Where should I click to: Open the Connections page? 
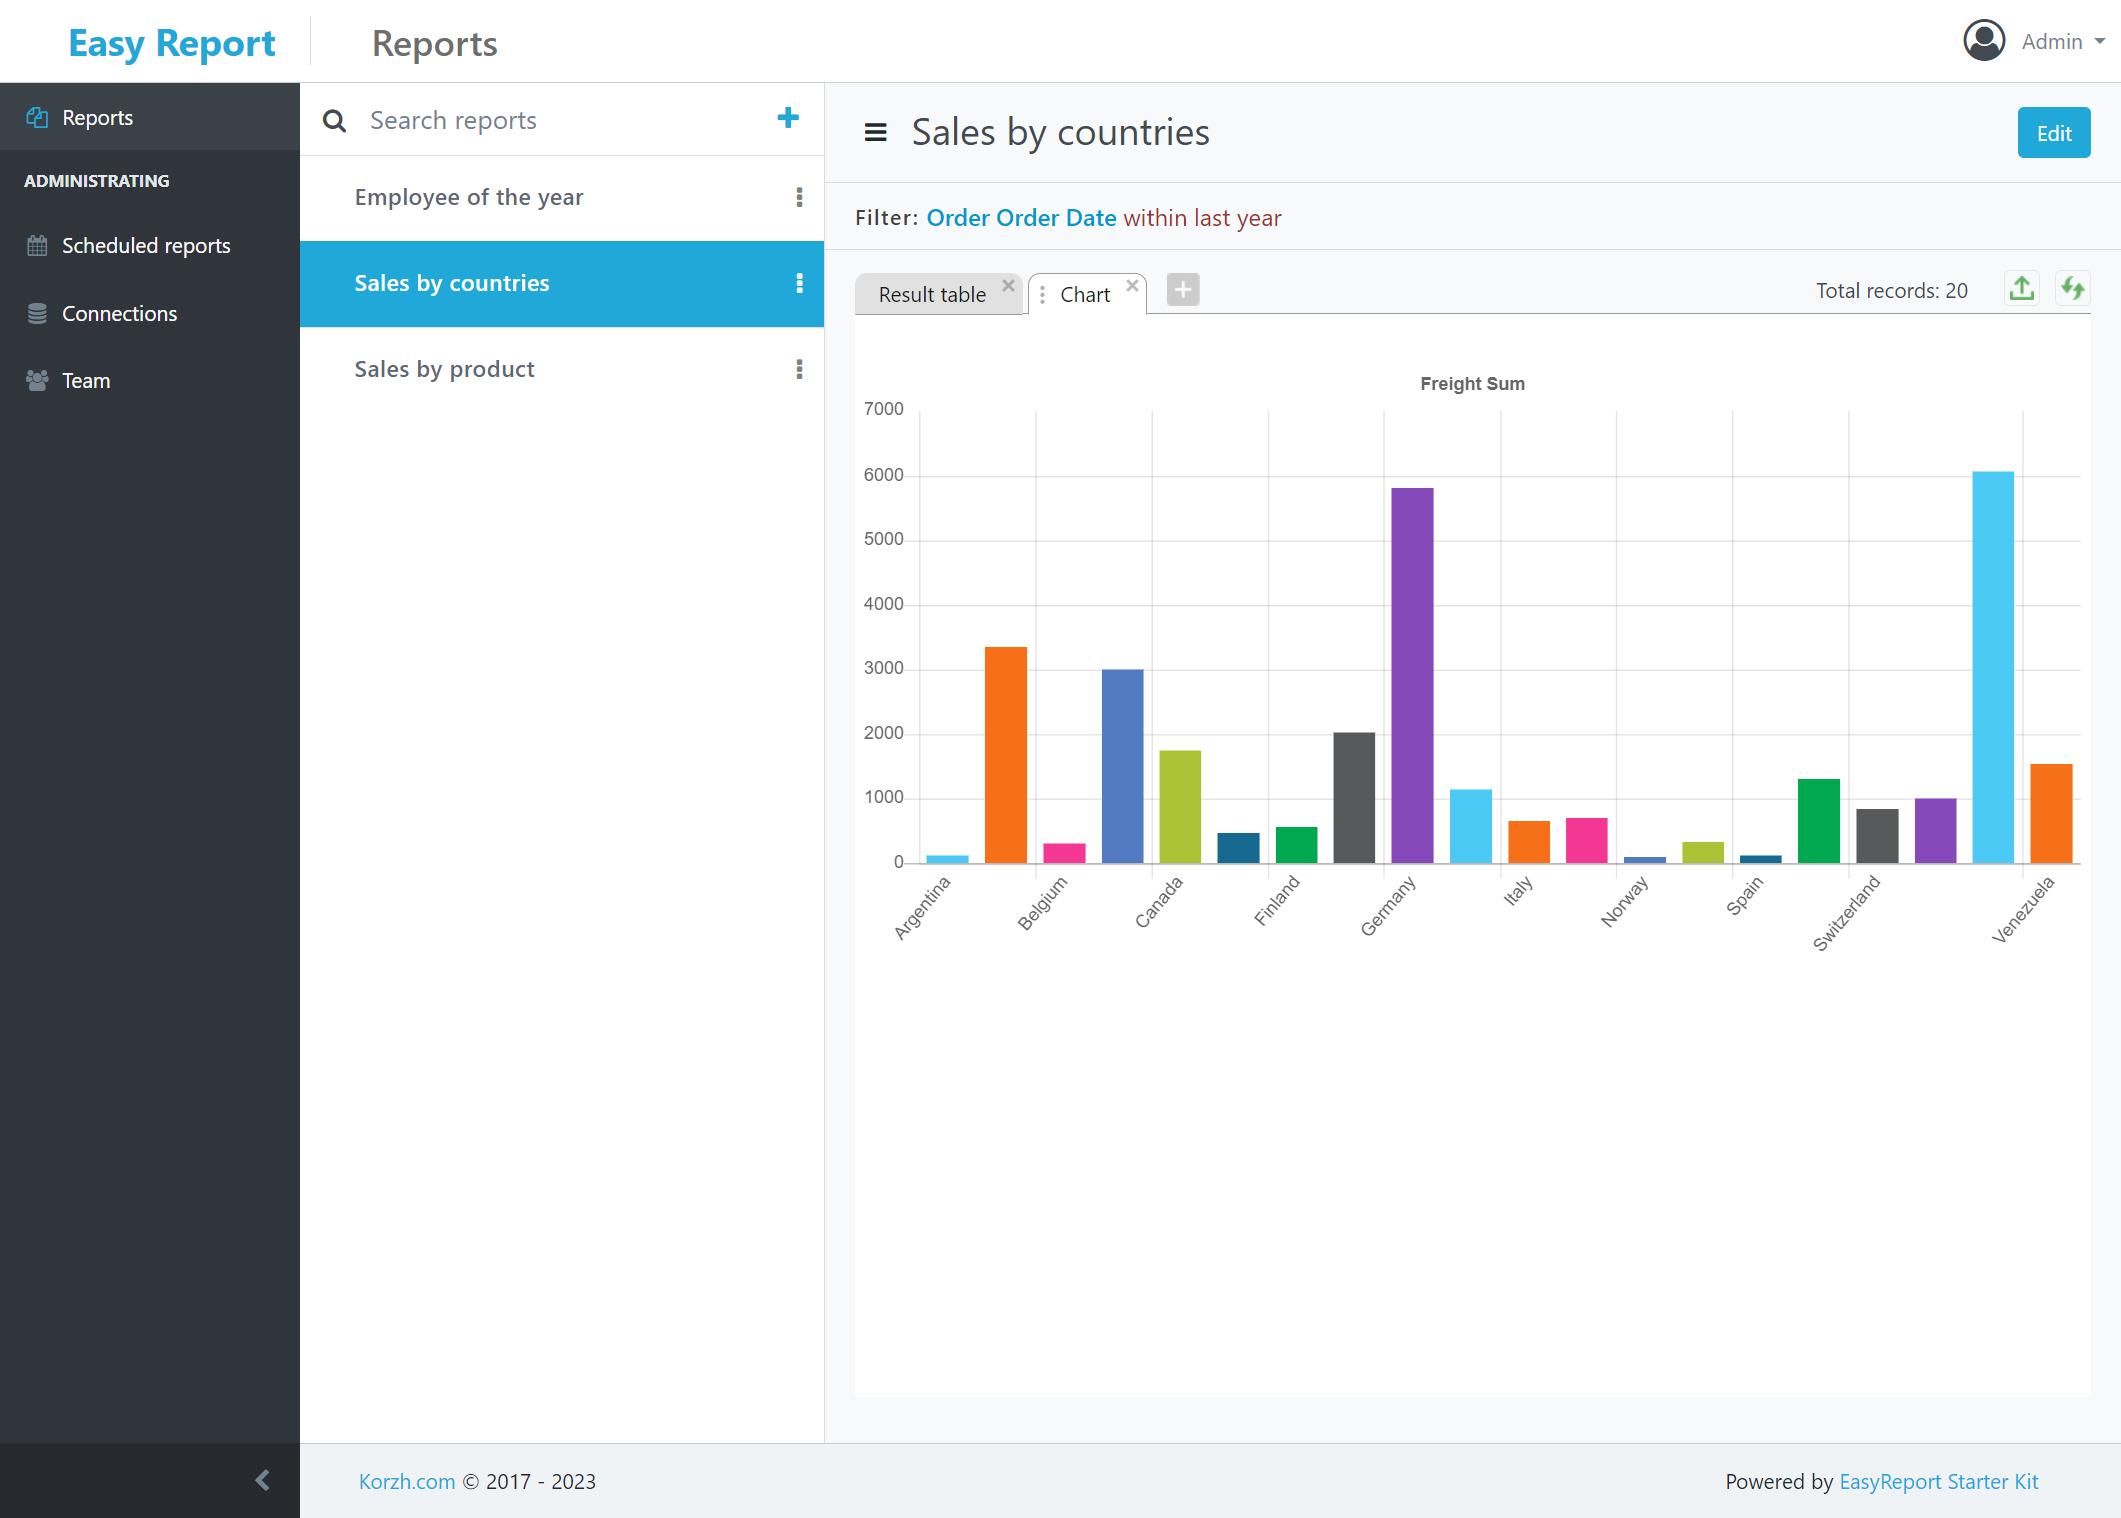click(119, 314)
